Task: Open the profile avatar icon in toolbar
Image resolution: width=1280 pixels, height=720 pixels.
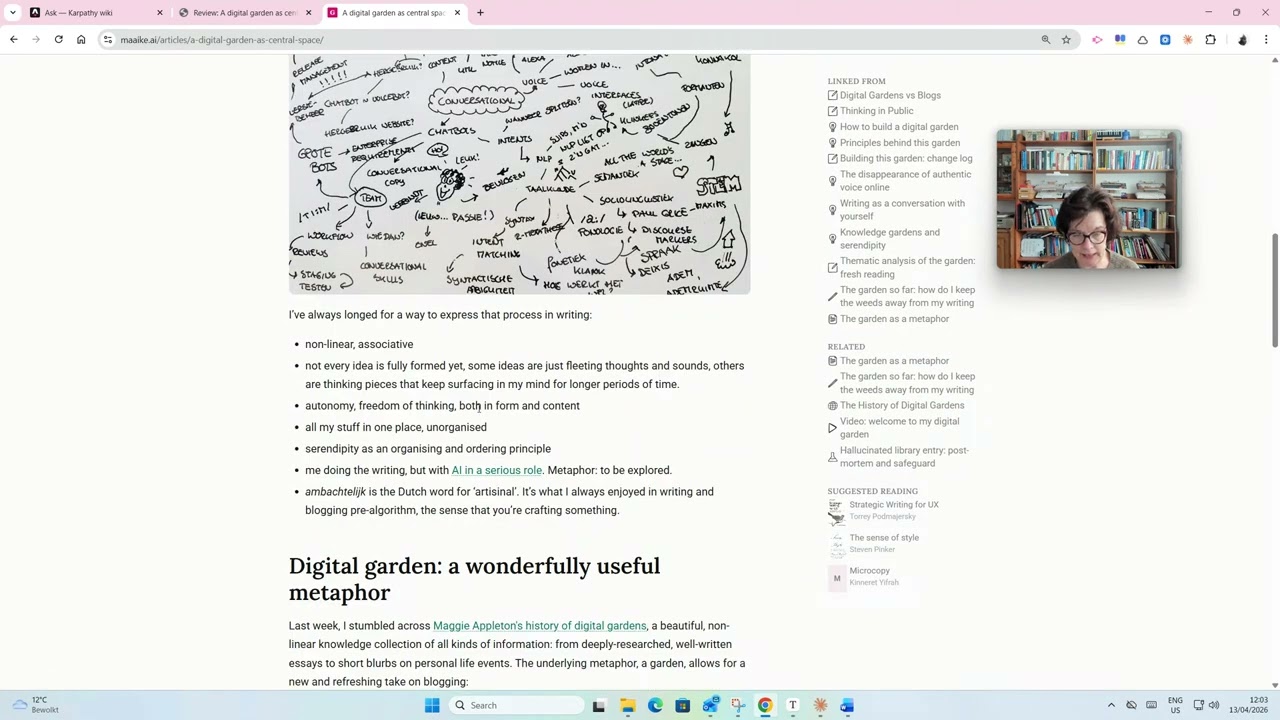Action: pos(1242,40)
